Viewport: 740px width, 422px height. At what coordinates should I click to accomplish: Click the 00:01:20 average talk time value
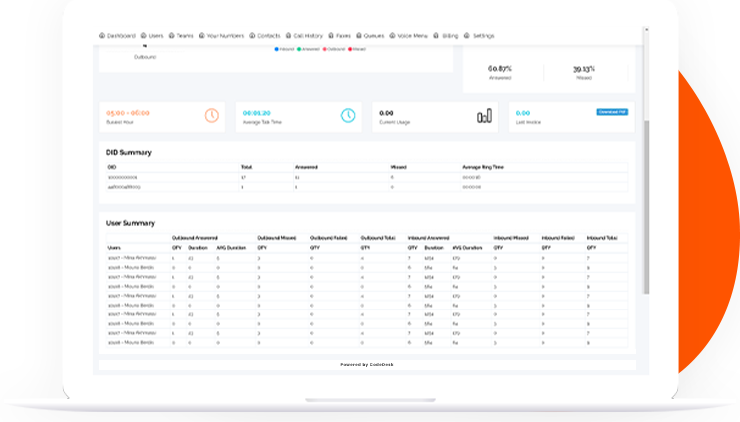coord(257,113)
